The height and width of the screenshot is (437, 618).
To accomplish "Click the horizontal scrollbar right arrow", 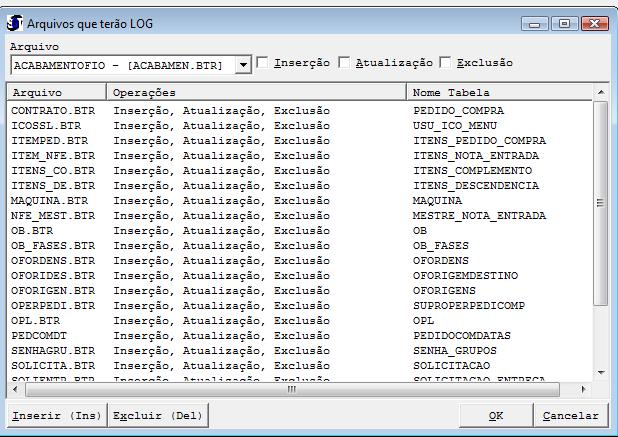I will [584, 389].
